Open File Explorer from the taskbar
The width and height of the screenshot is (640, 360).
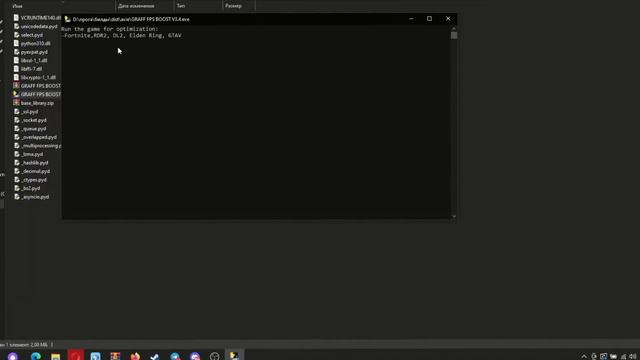[x=56, y=356]
